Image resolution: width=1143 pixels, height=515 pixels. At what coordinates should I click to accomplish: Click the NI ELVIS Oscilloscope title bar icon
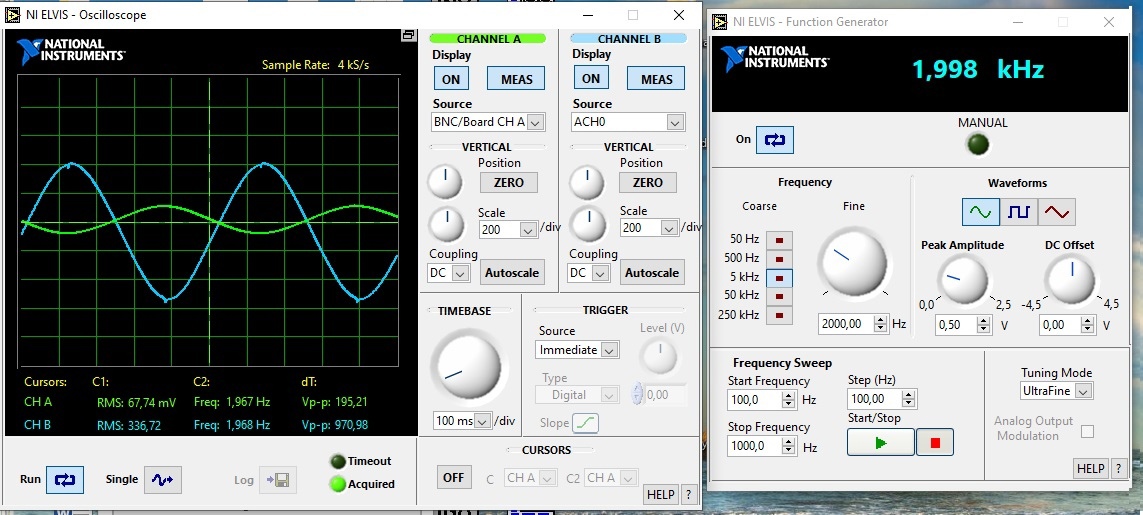[x=12, y=15]
